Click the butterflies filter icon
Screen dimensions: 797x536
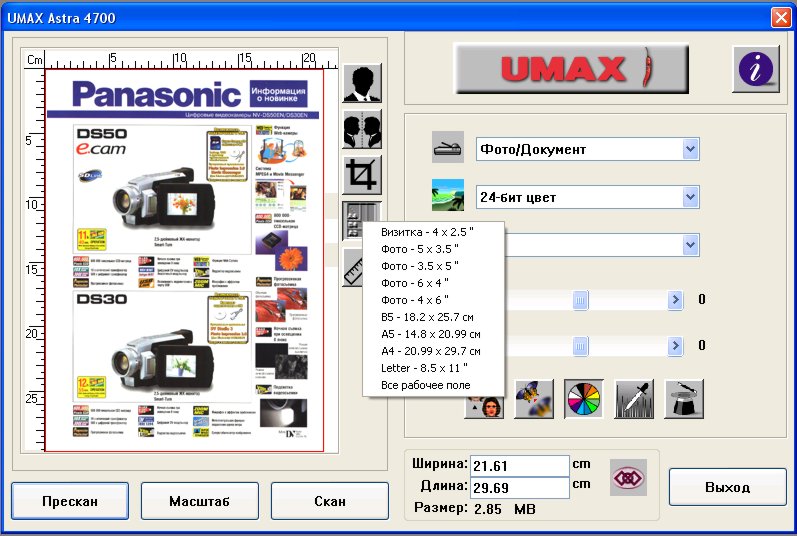534,399
